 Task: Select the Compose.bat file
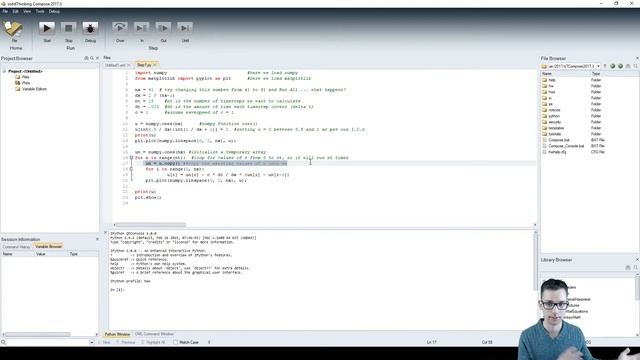(559, 140)
